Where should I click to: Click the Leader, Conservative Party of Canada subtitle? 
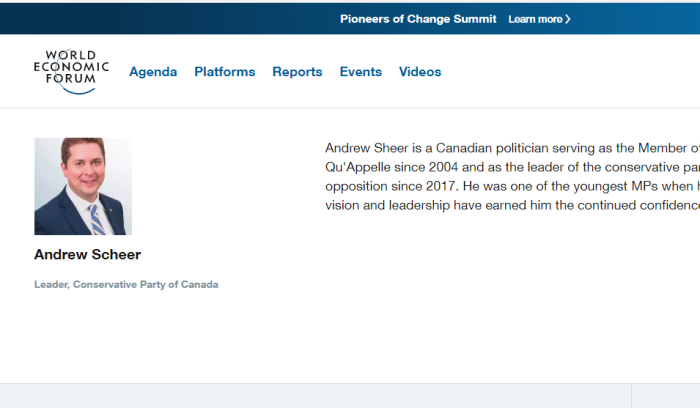(x=126, y=284)
